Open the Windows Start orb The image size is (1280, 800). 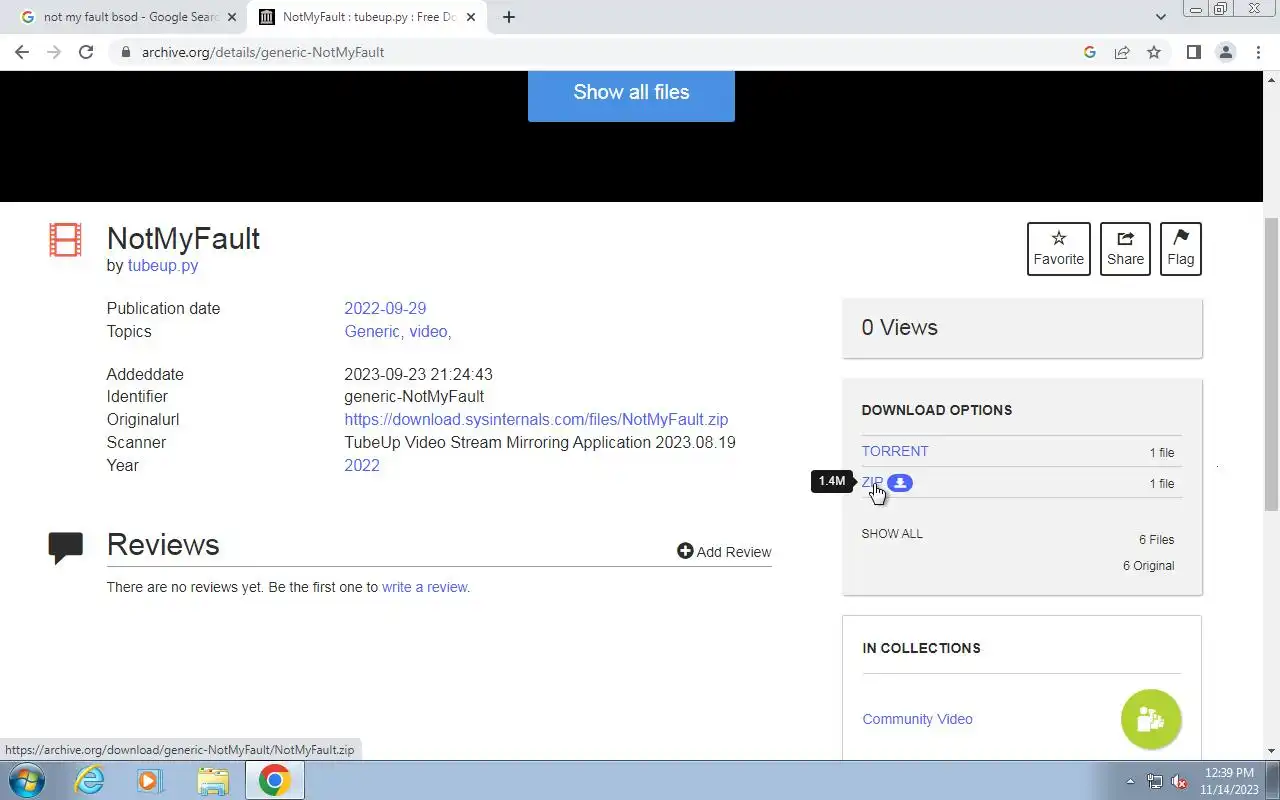click(26, 780)
